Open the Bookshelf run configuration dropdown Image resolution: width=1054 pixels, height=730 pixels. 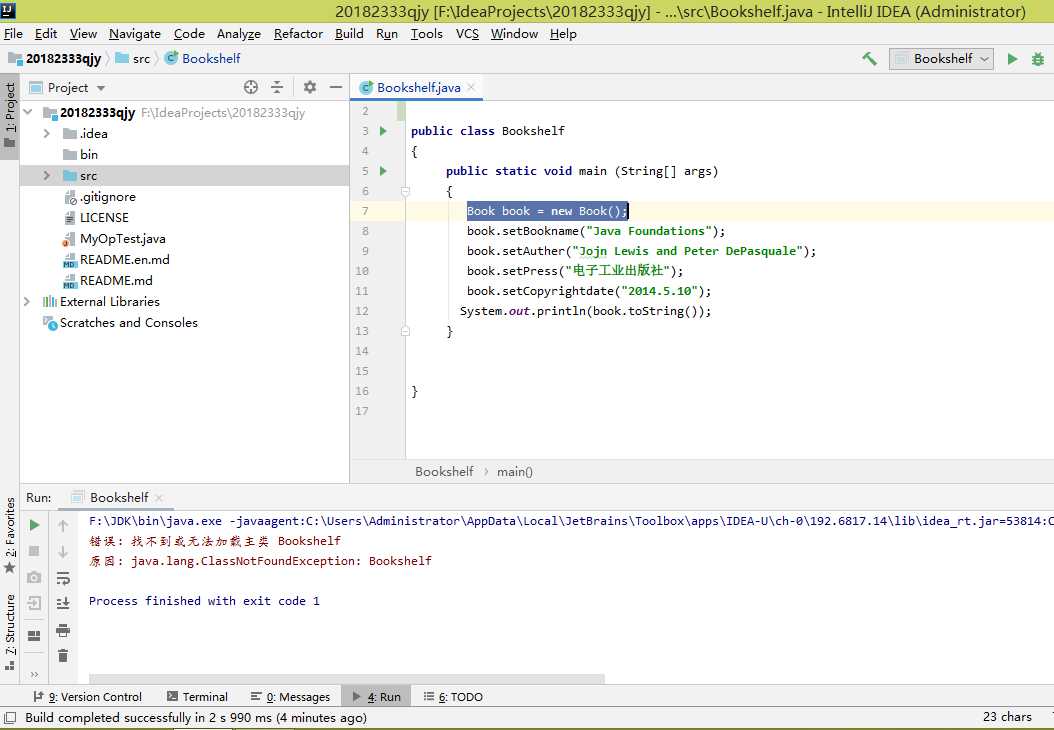click(940, 59)
